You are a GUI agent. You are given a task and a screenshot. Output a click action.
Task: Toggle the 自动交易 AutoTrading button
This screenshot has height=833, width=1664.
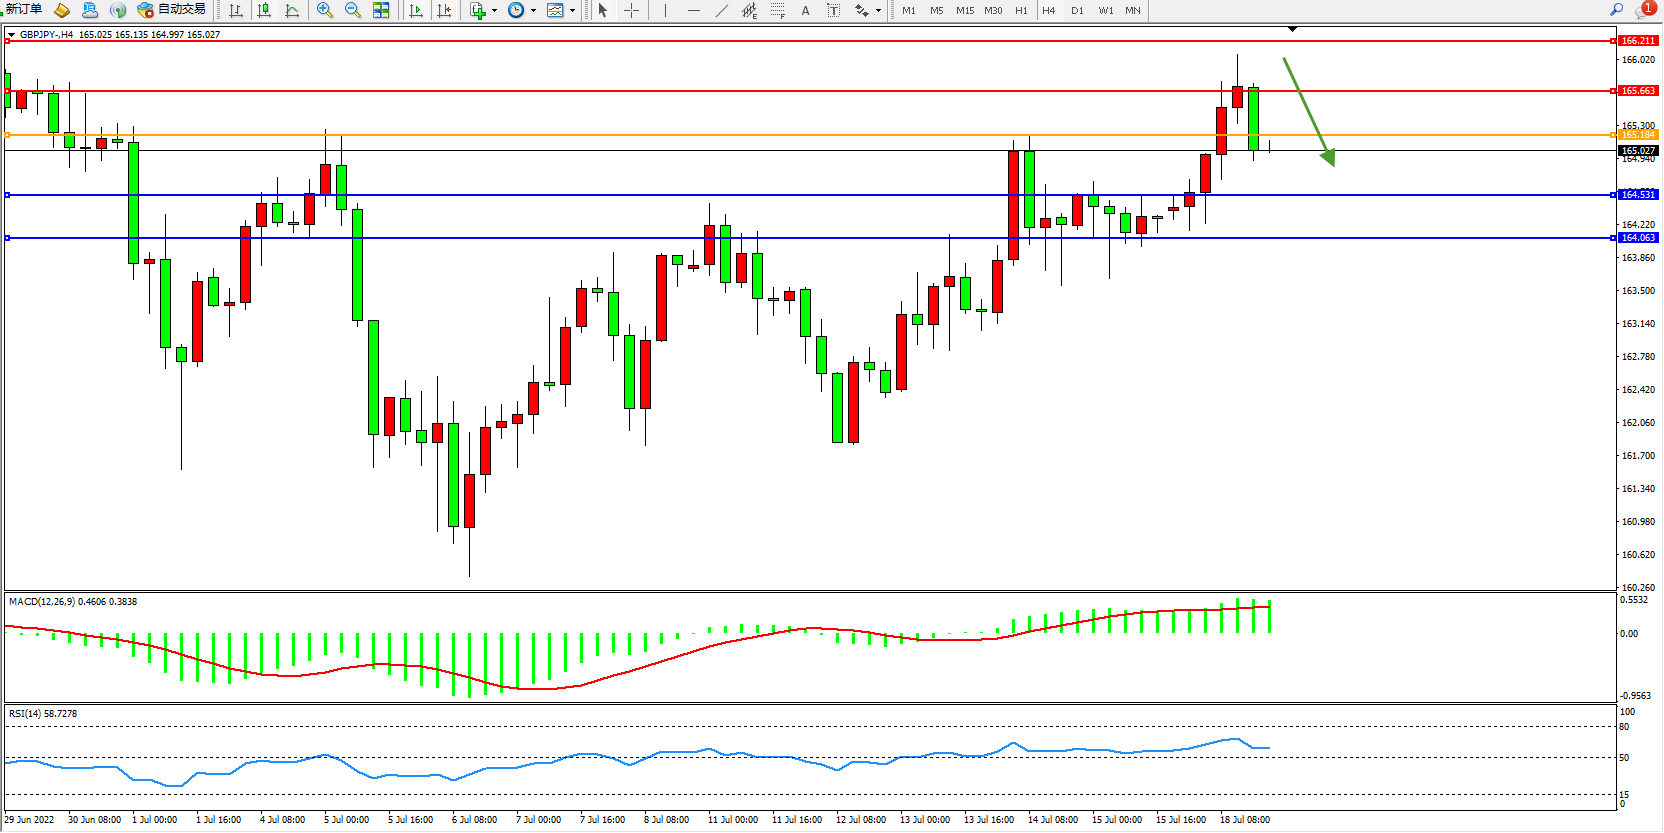coord(171,10)
